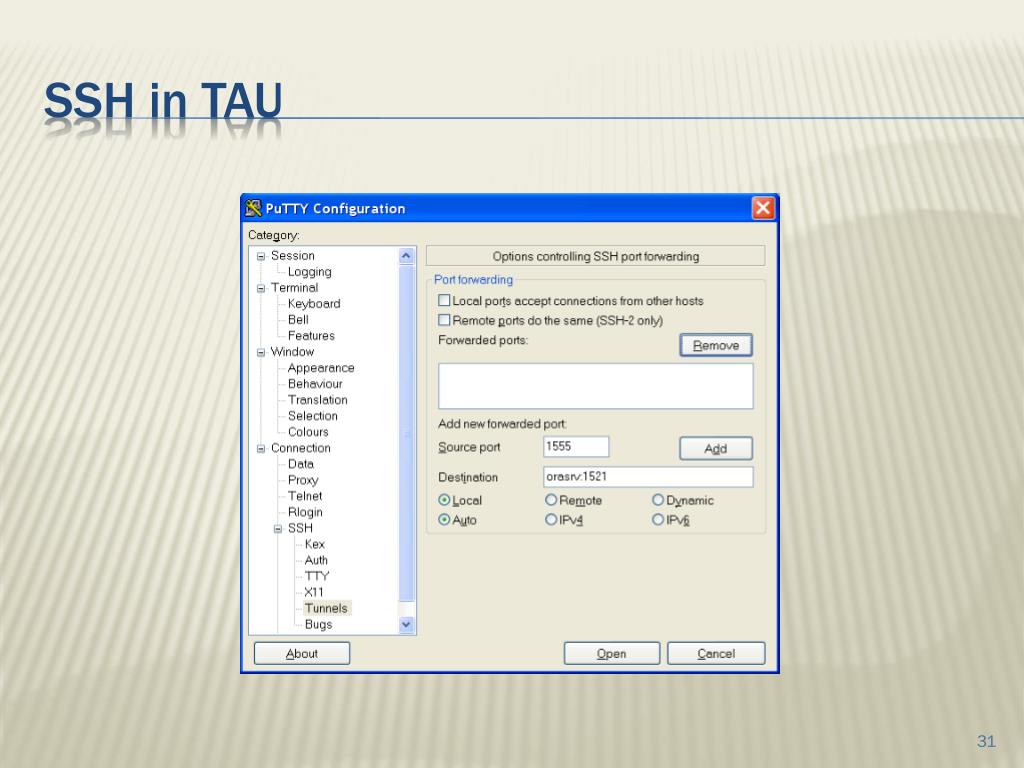The image size is (1024, 768).
Task: Click the PuTTY icon in title bar
Action: (x=253, y=208)
